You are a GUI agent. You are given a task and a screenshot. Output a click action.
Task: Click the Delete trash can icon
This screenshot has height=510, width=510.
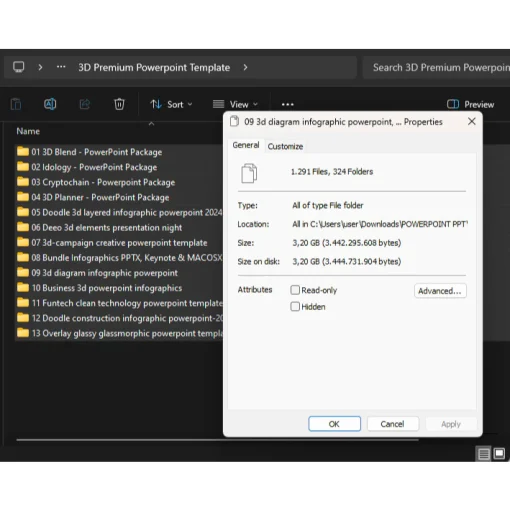(x=119, y=104)
